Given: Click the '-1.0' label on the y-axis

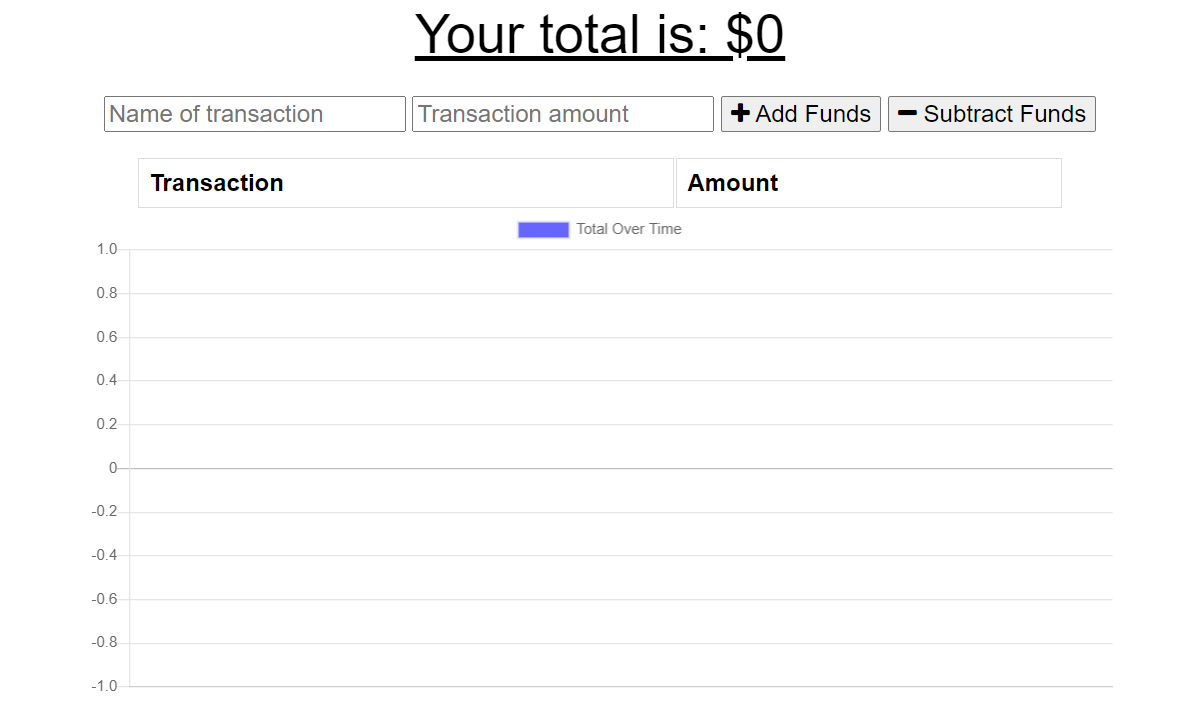Looking at the screenshot, I should tap(104, 685).
